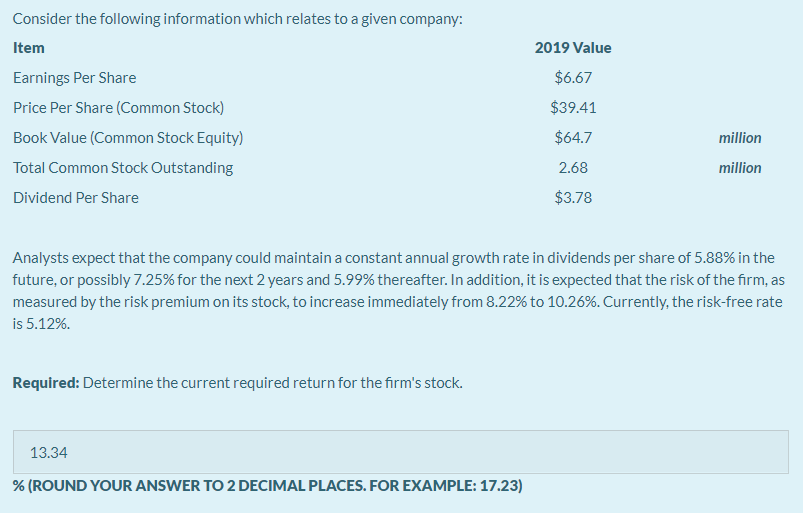Screen dimensions: 803x513
Task: Click the Item column header
Action: click(x=29, y=48)
